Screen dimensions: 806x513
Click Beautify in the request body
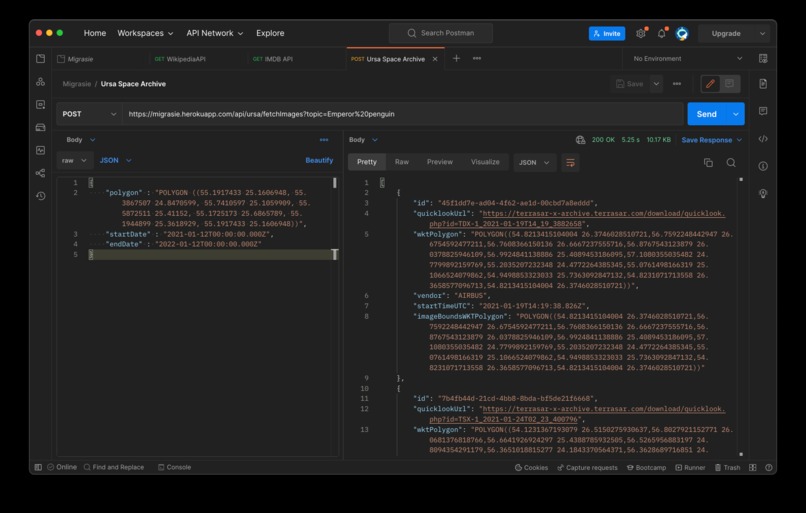[319, 160]
